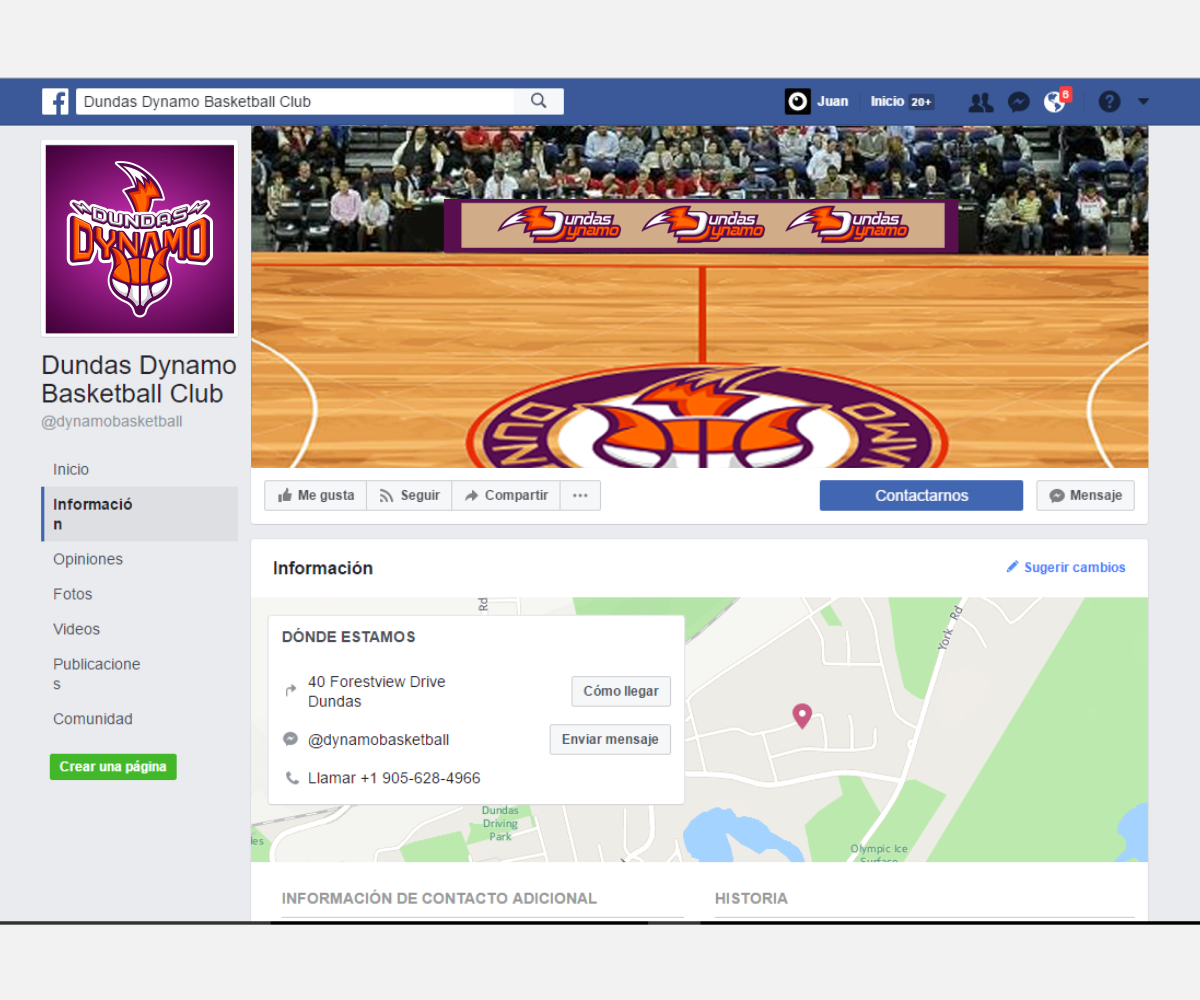The height and width of the screenshot is (1000, 1200).
Task: Open the Dundas Dynamo profile picture
Action: 140,239
